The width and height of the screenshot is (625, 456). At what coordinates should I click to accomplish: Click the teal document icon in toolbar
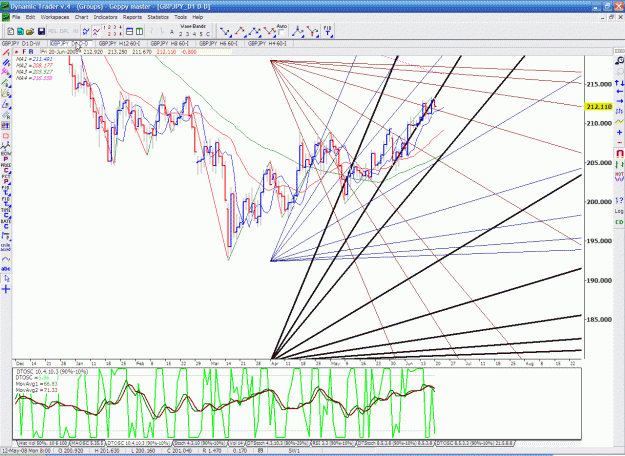(20, 31)
